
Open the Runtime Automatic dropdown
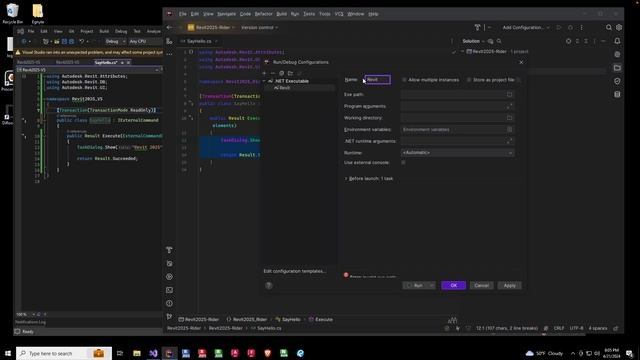[457, 153]
